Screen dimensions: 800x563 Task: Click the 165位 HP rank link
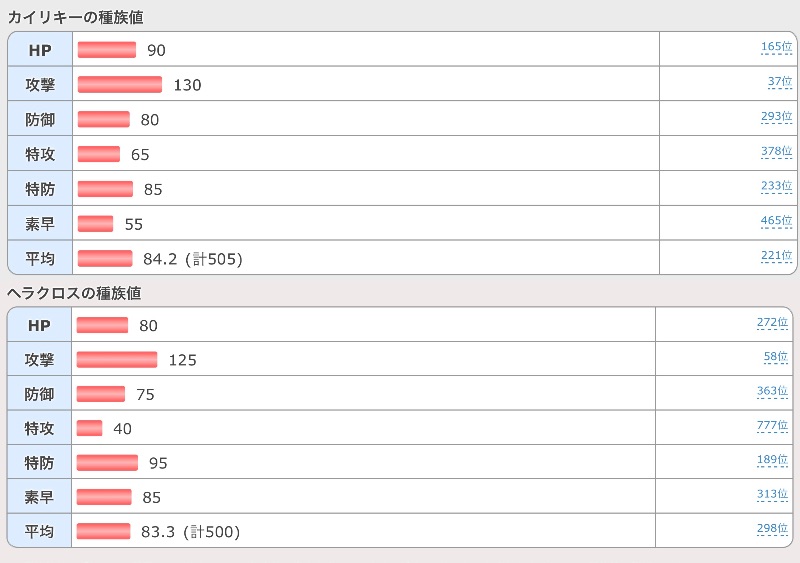tap(776, 47)
